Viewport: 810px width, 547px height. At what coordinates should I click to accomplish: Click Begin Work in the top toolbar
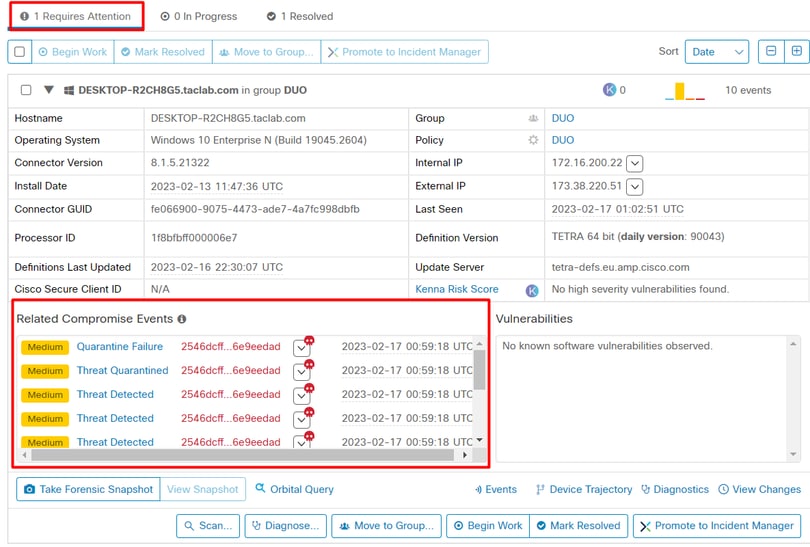[73, 52]
